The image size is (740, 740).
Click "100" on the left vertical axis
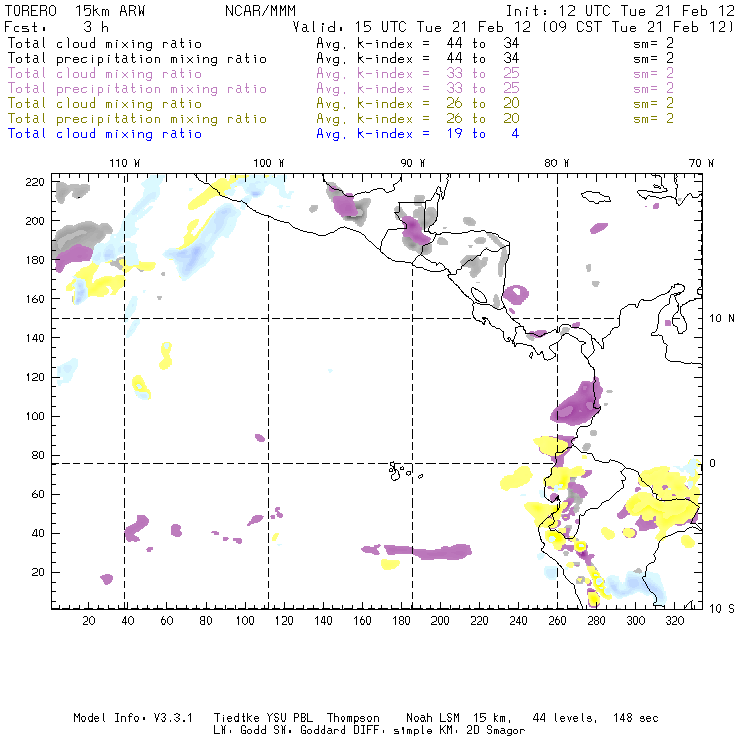35,416
